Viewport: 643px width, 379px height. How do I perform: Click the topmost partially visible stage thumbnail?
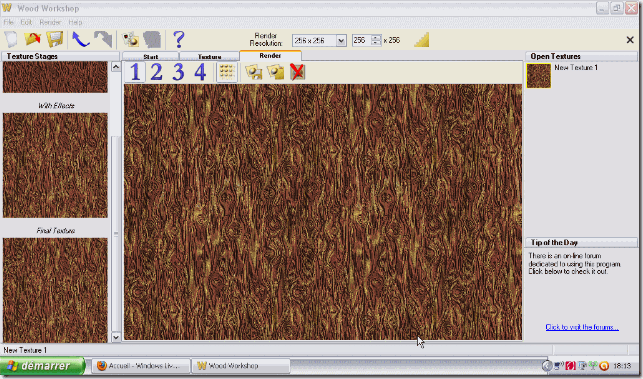[x=55, y=77]
